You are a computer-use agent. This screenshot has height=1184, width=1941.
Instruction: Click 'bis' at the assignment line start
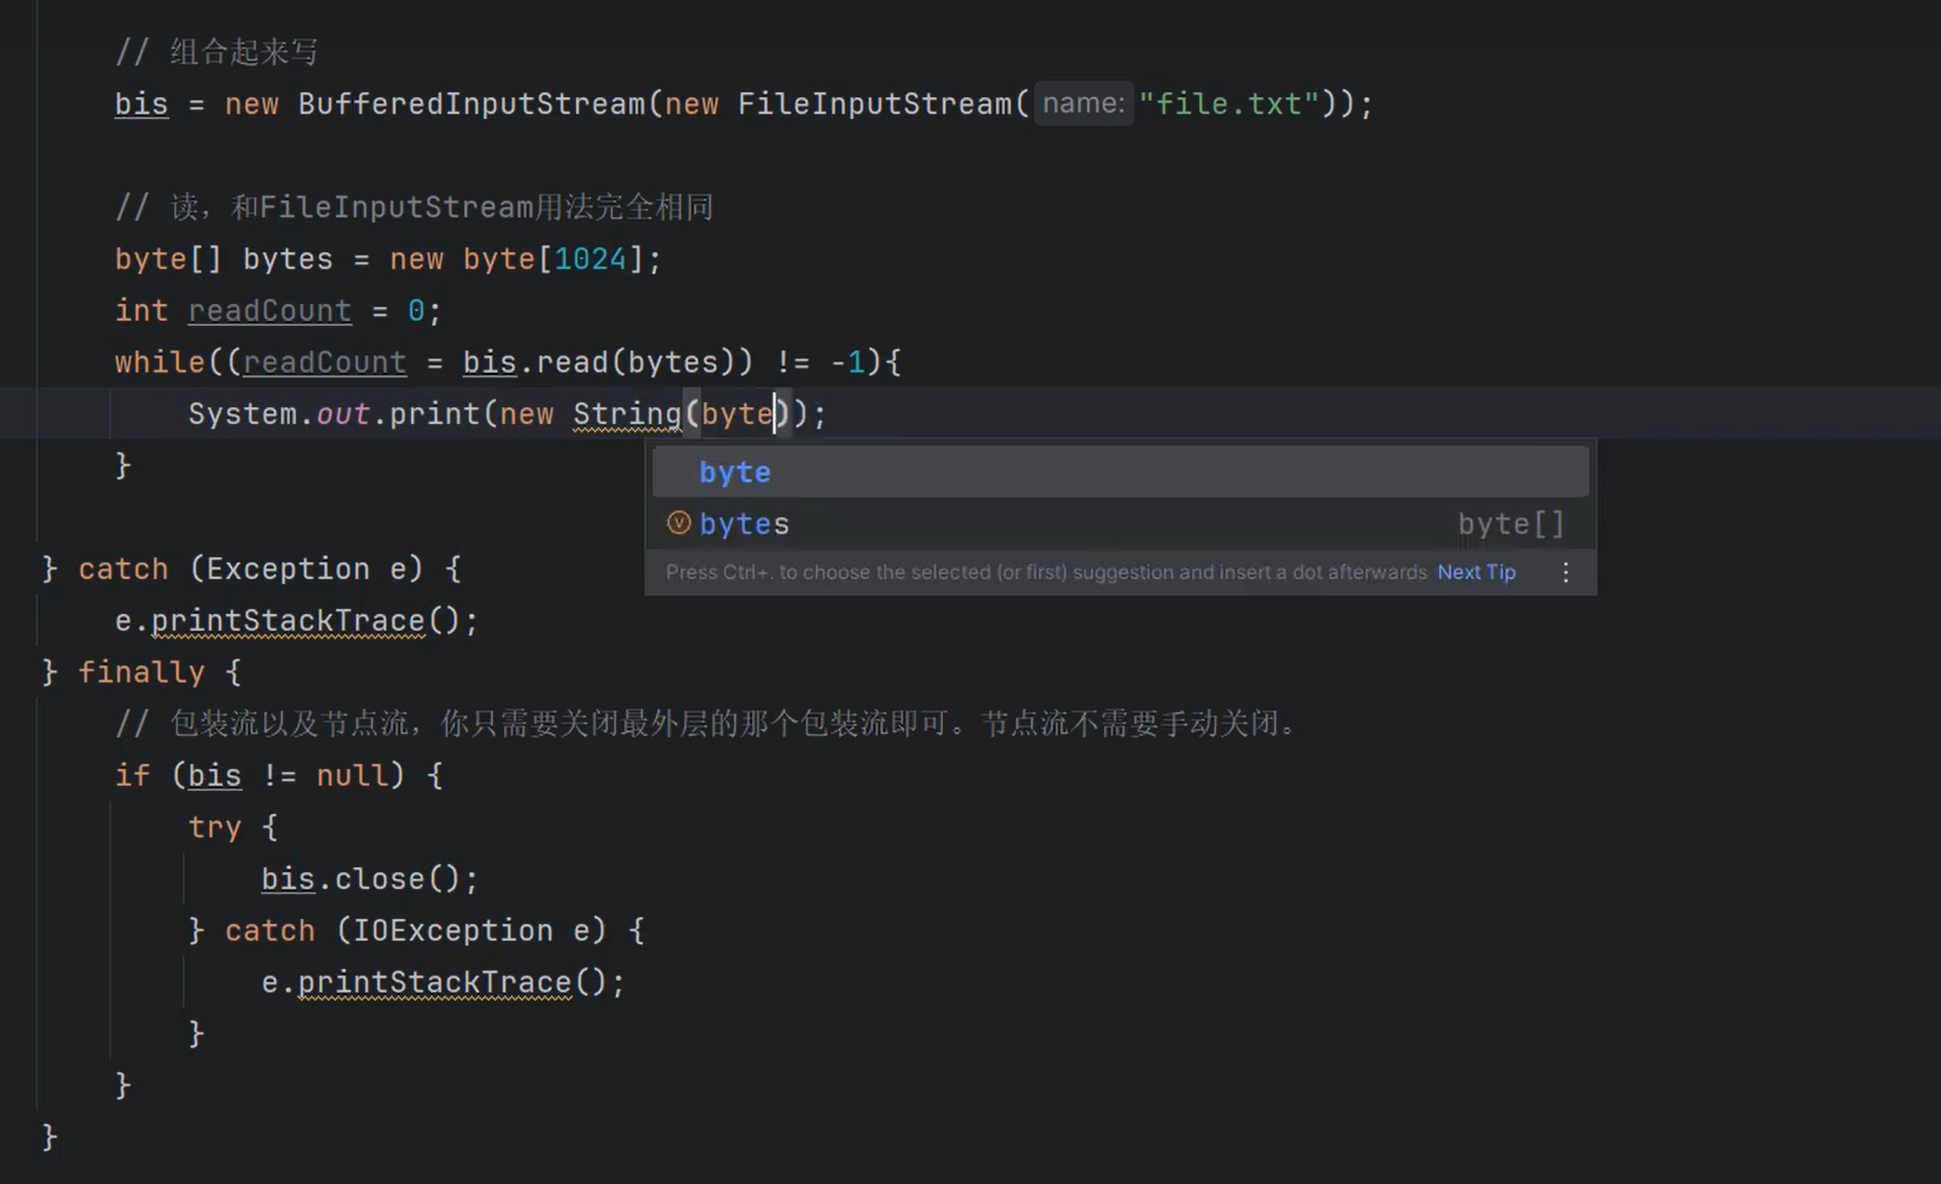(x=142, y=104)
